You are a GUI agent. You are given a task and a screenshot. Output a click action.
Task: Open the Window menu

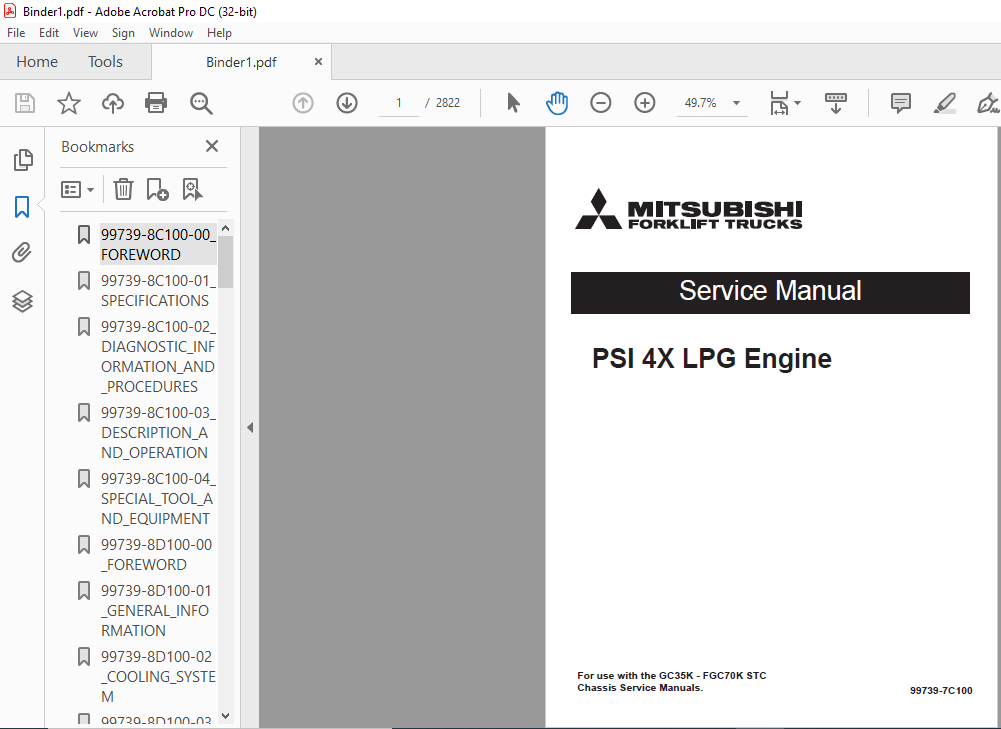170,33
